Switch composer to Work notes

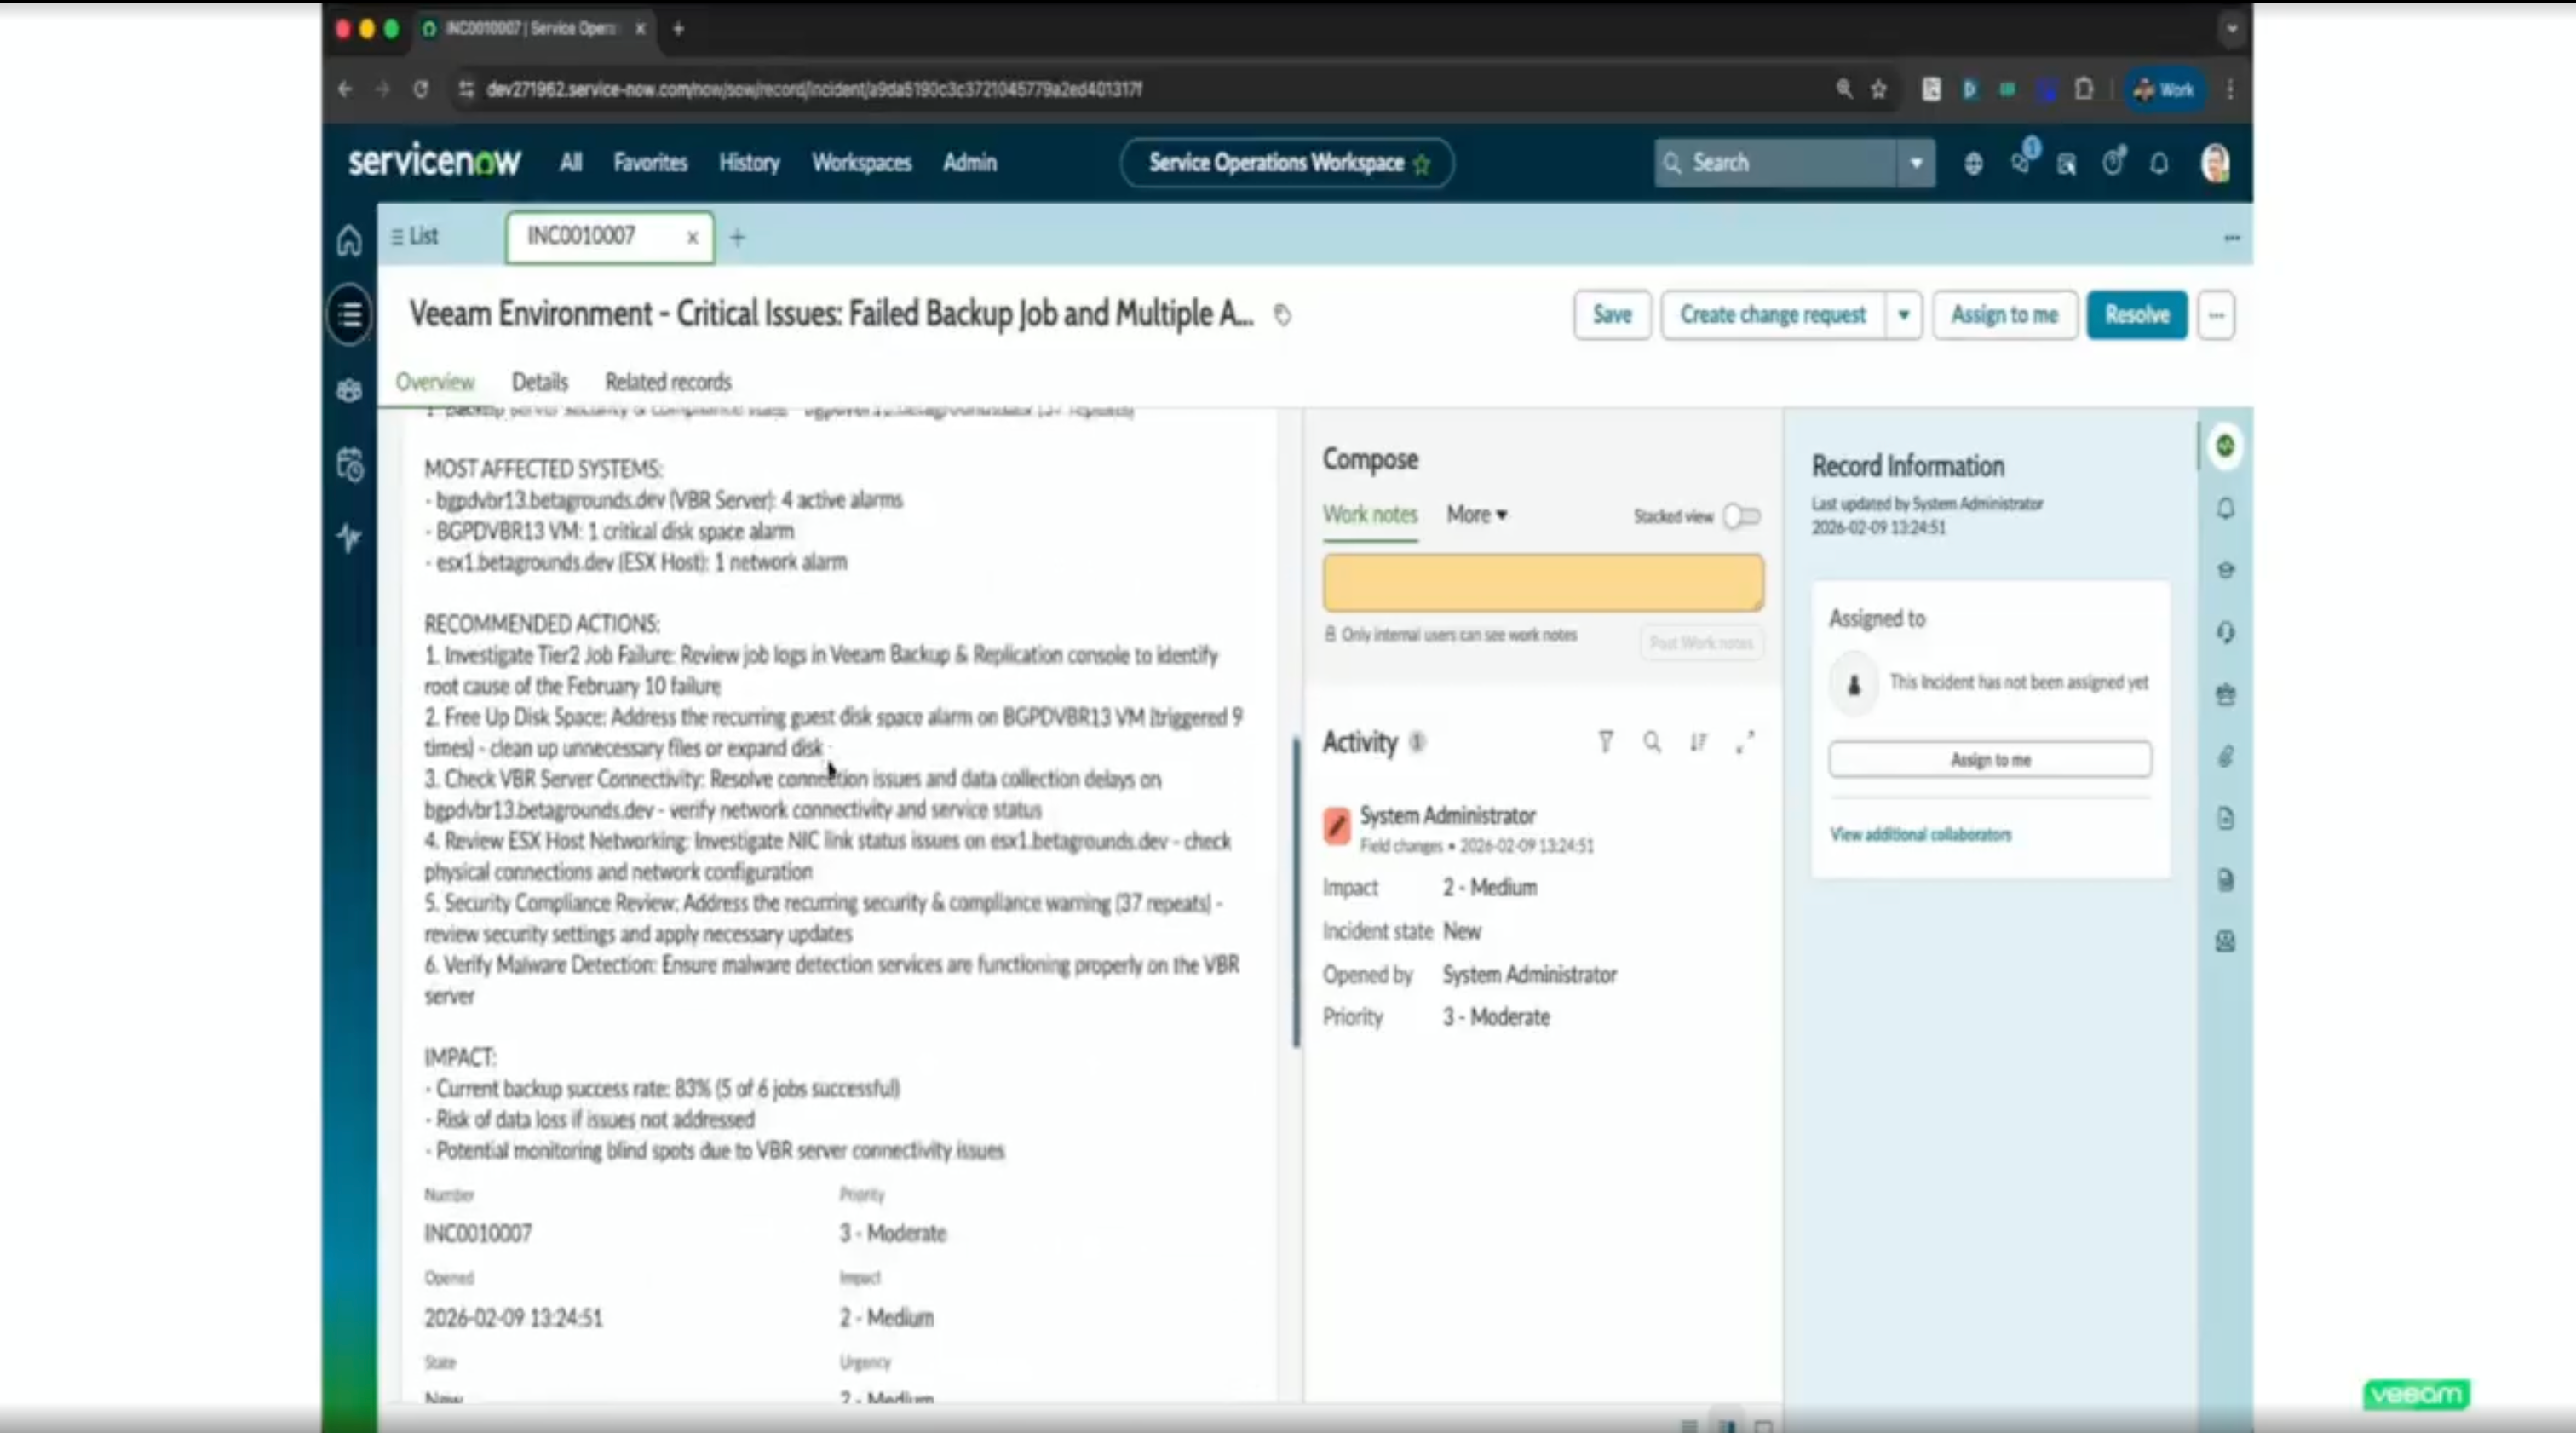(1370, 514)
